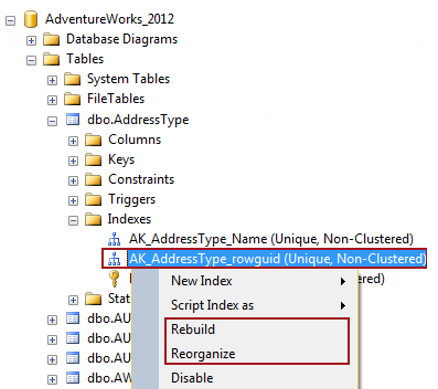This screenshot has width=438, height=389.
Task: Click the dbo.AddressType table icon
Action: [72, 119]
